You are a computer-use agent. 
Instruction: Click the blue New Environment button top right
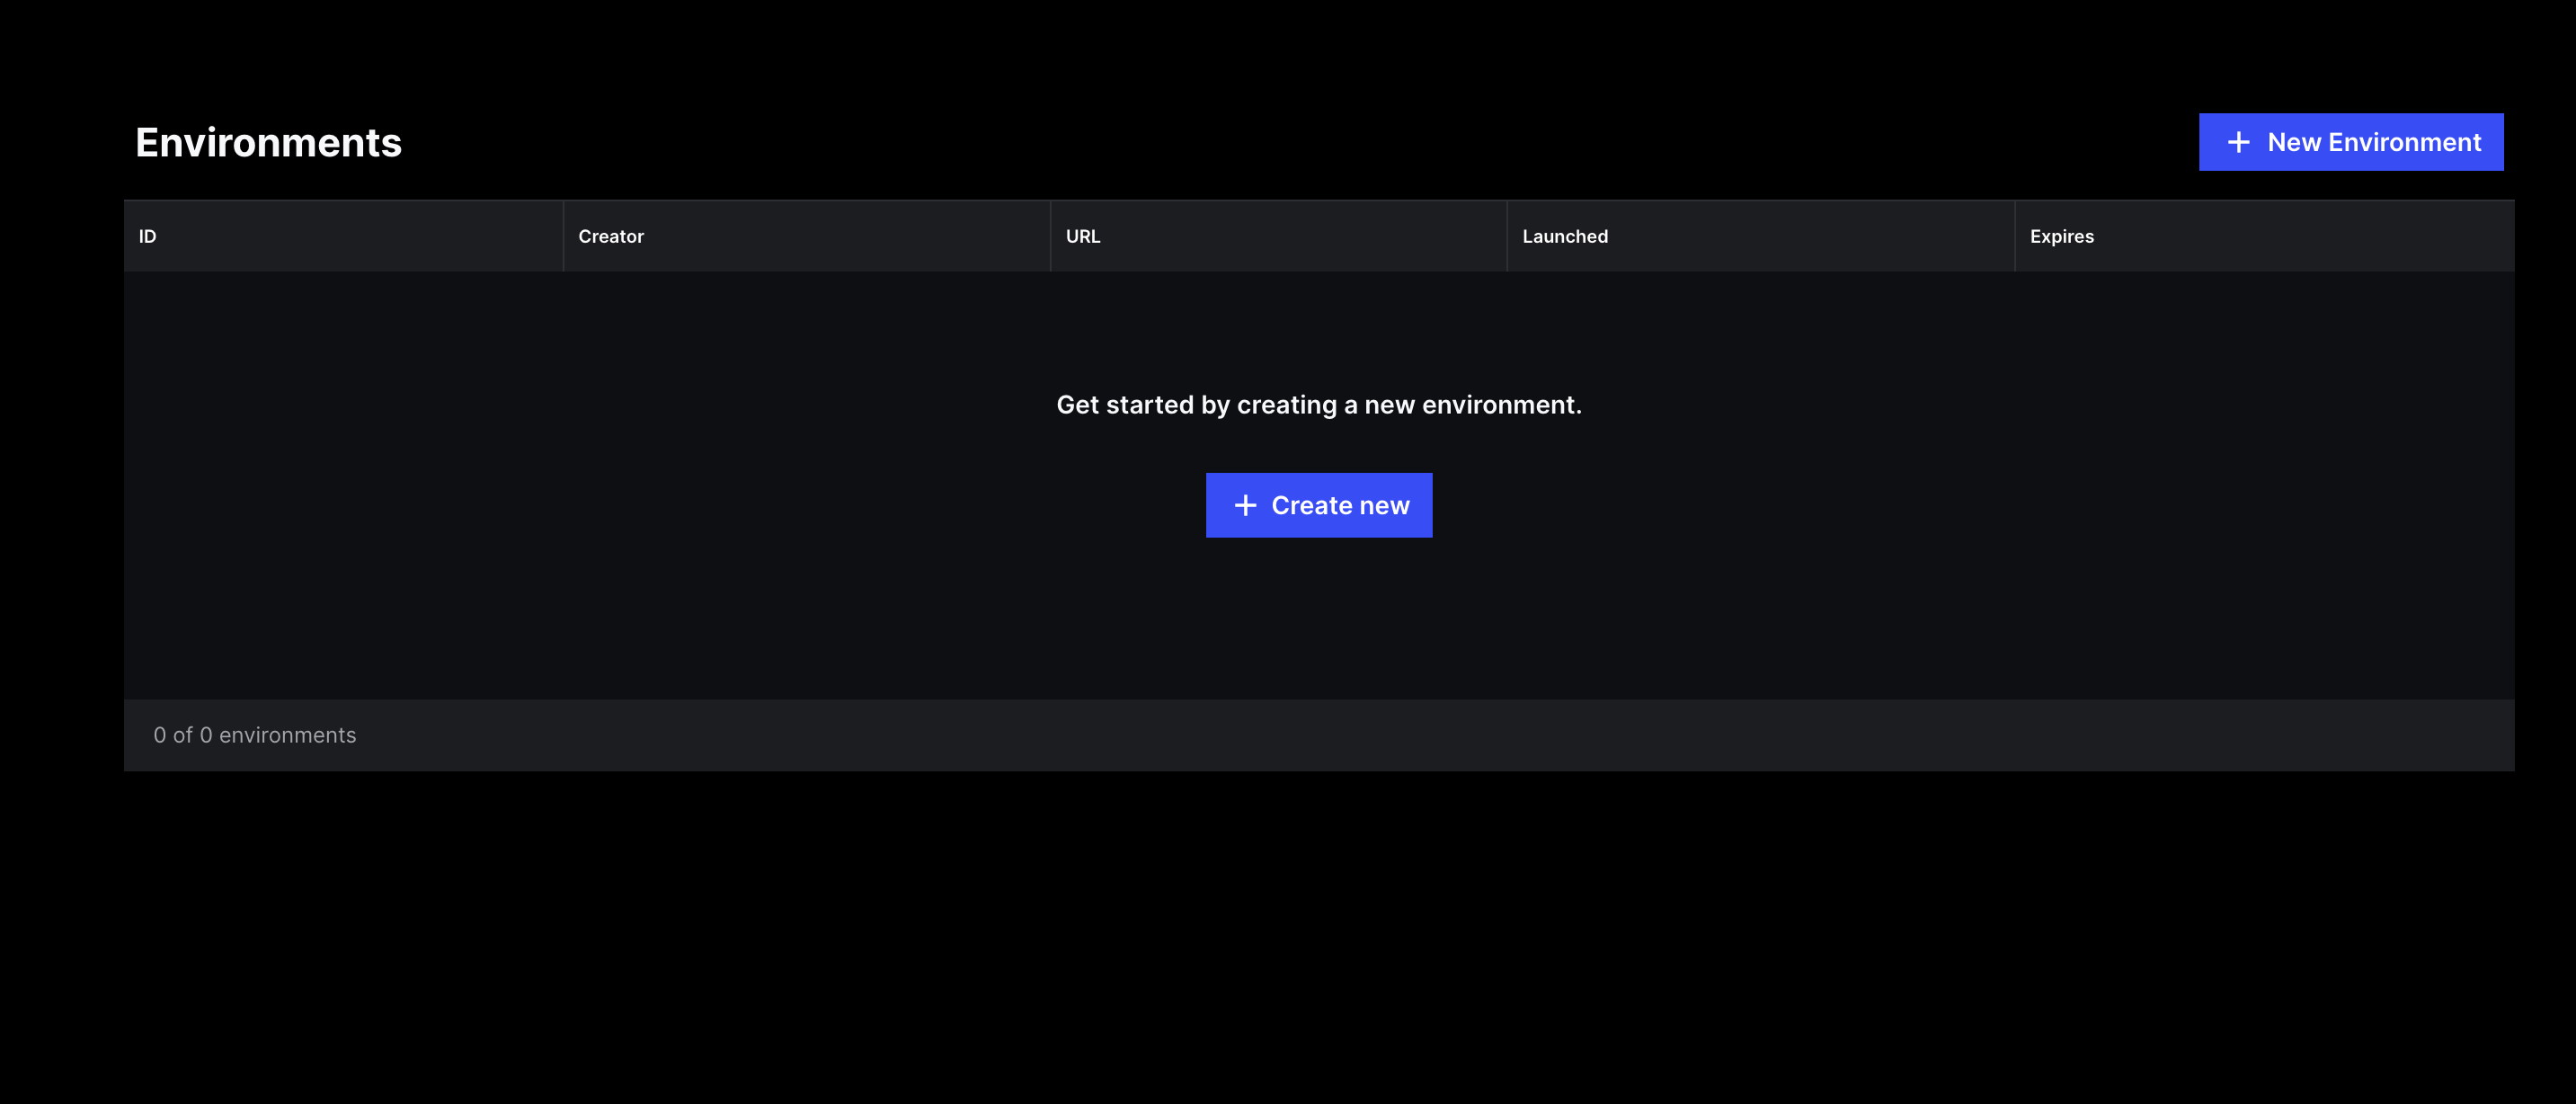[x=2350, y=142]
